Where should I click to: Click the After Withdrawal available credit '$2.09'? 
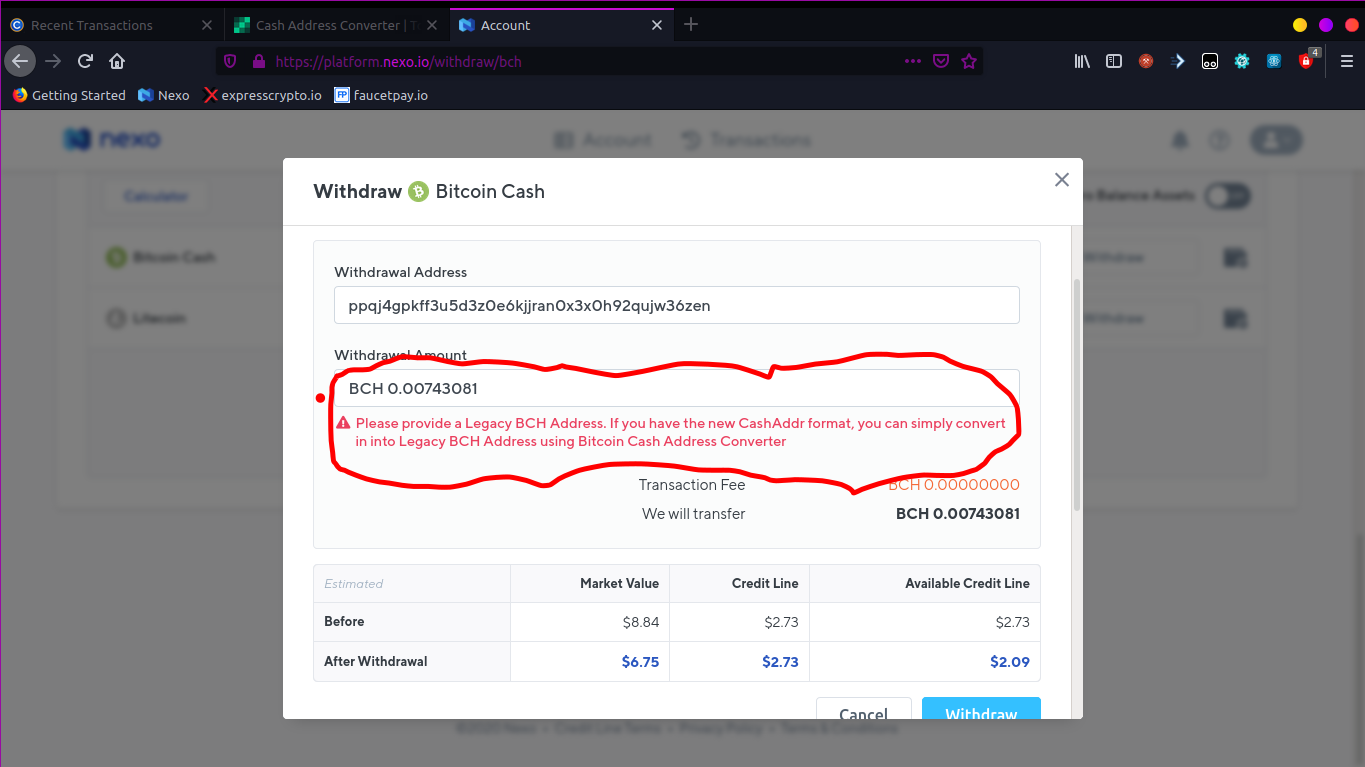coord(1010,661)
